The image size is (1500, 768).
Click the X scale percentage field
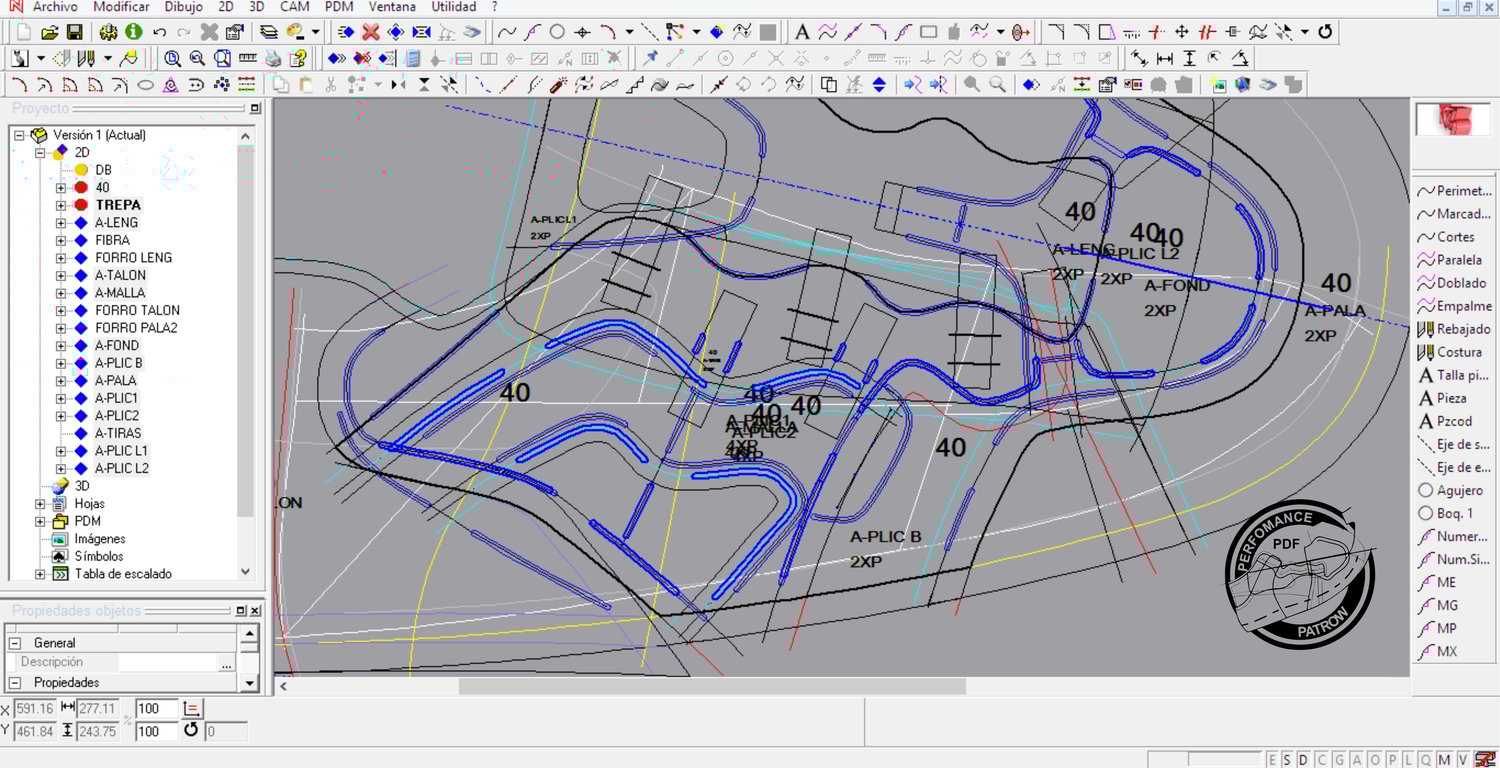pos(156,708)
